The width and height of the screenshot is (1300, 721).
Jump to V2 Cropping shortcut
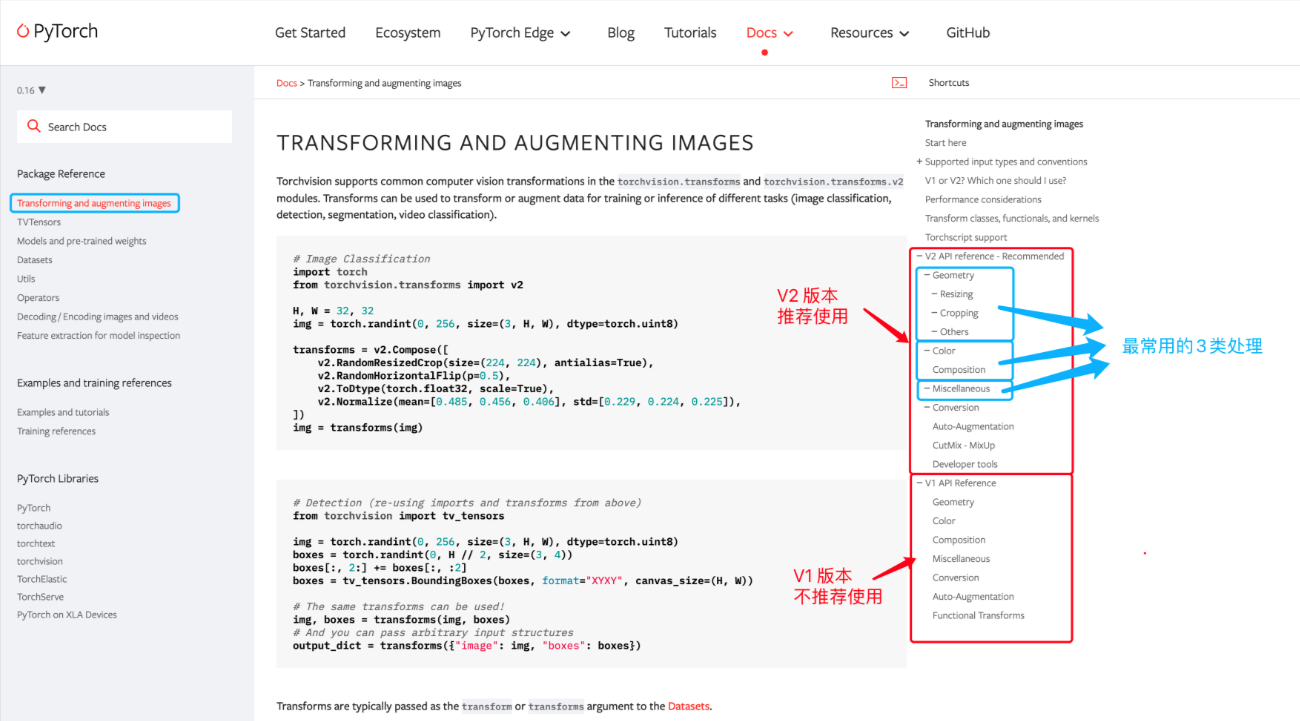pos(960,313)
